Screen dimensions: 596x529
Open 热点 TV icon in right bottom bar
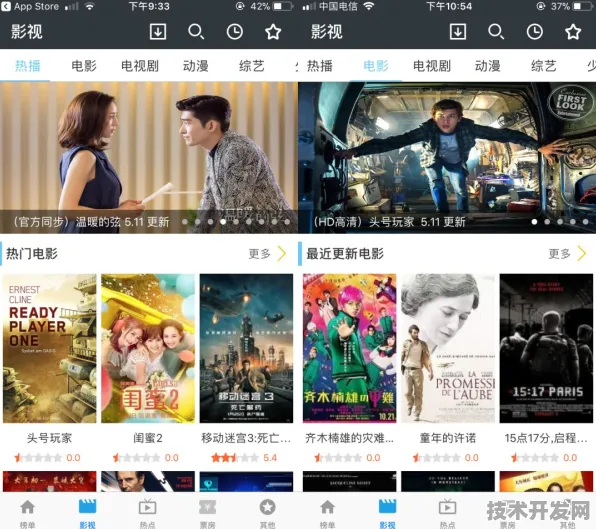tap(447, 507)
